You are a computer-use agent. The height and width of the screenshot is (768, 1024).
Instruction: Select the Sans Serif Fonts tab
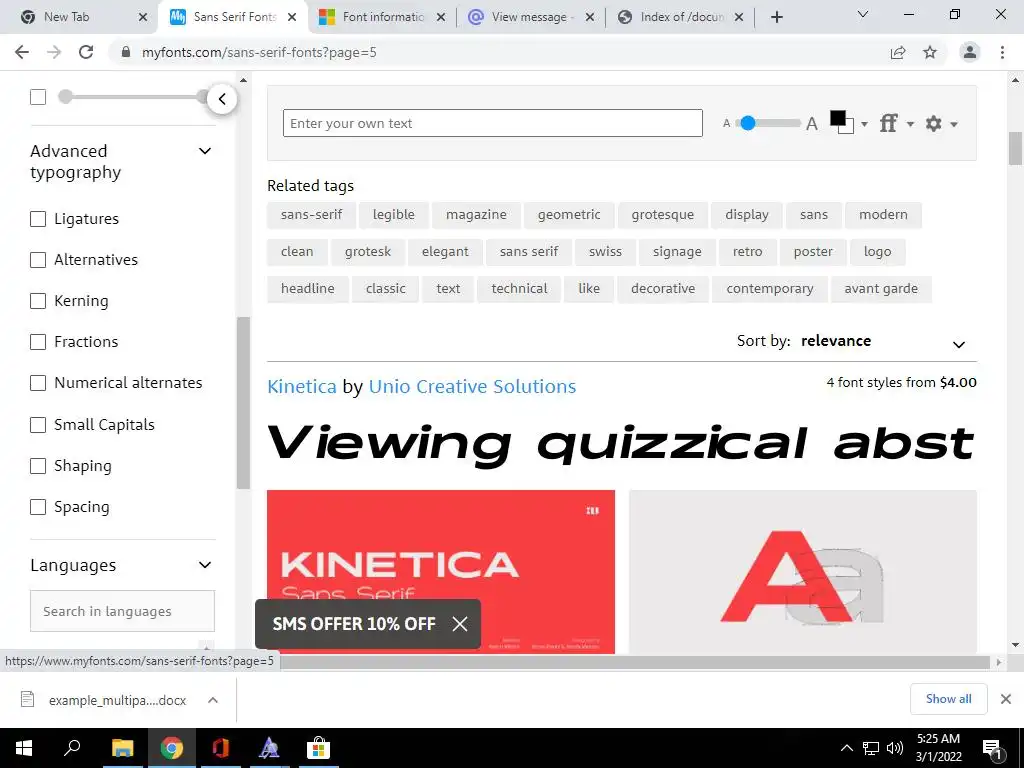click(232, 17)
